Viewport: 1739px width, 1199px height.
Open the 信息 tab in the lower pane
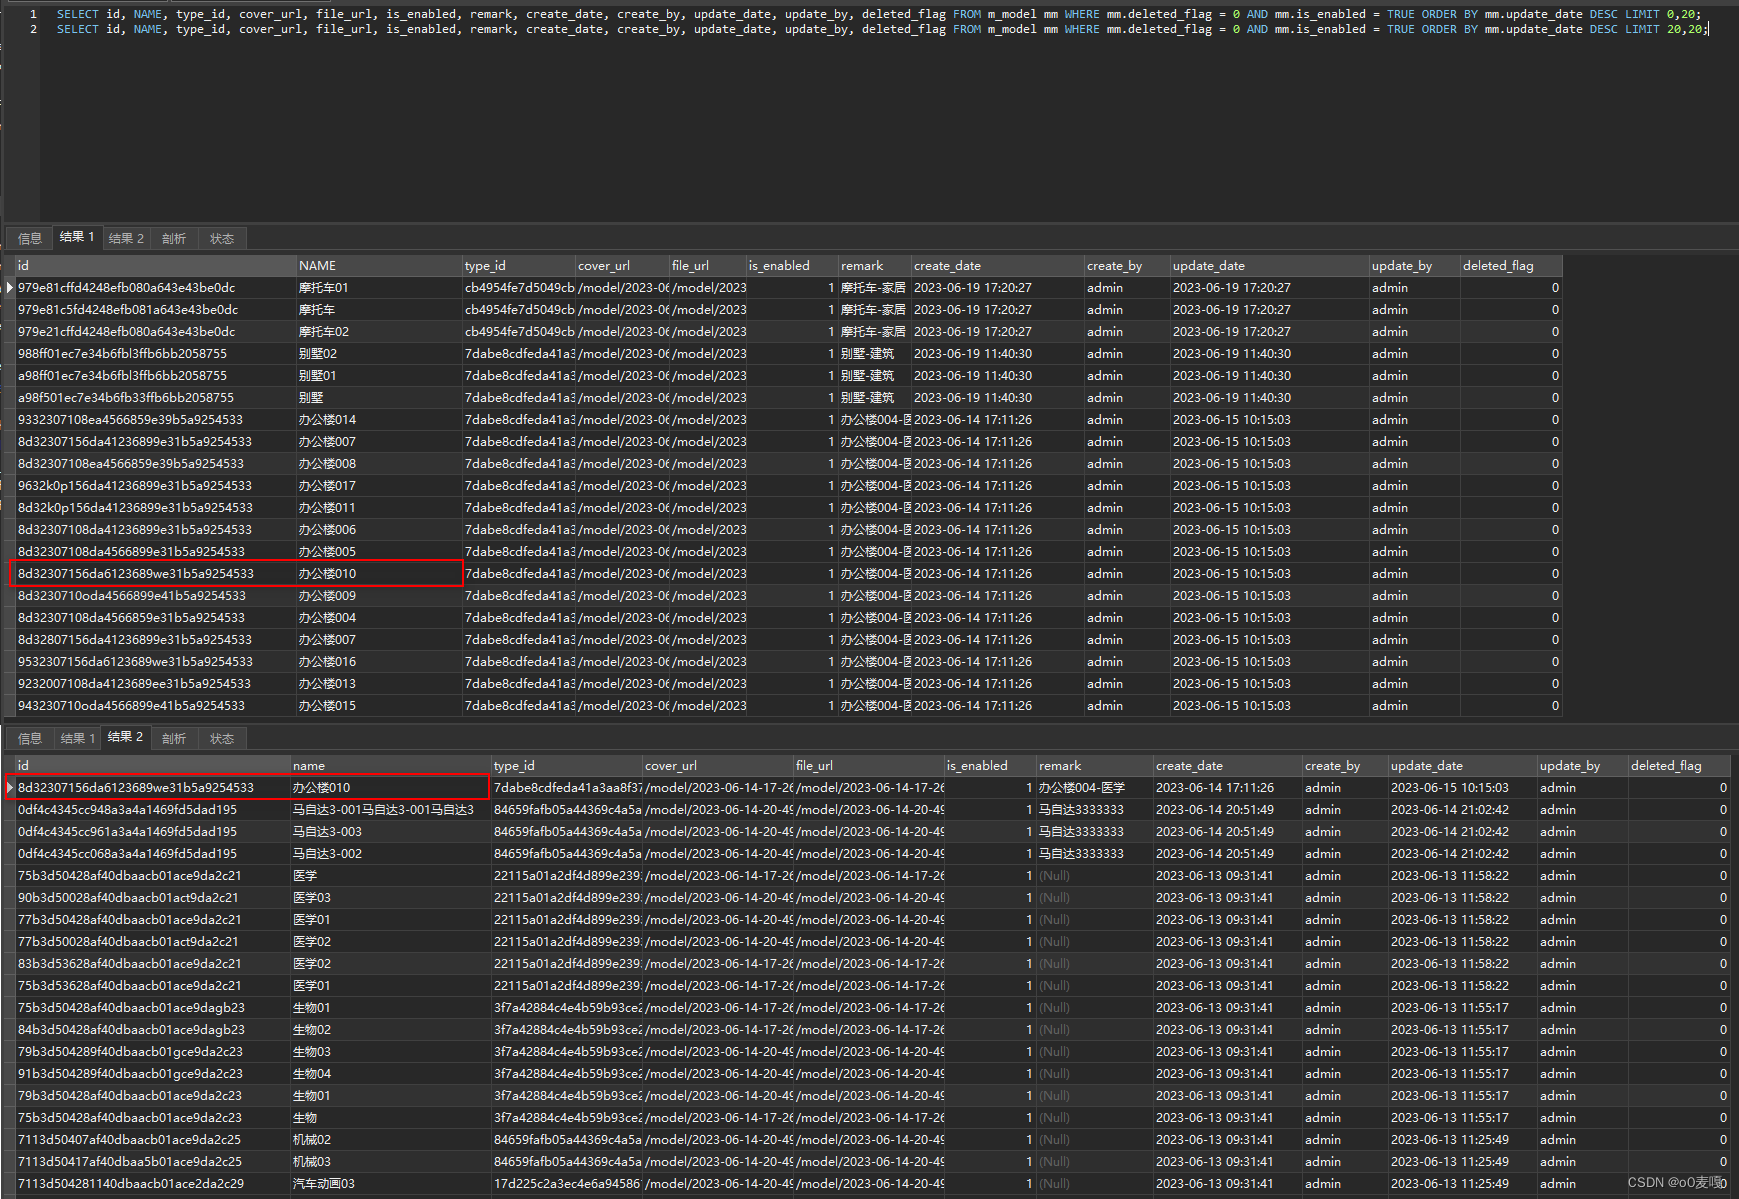(30, 739)
